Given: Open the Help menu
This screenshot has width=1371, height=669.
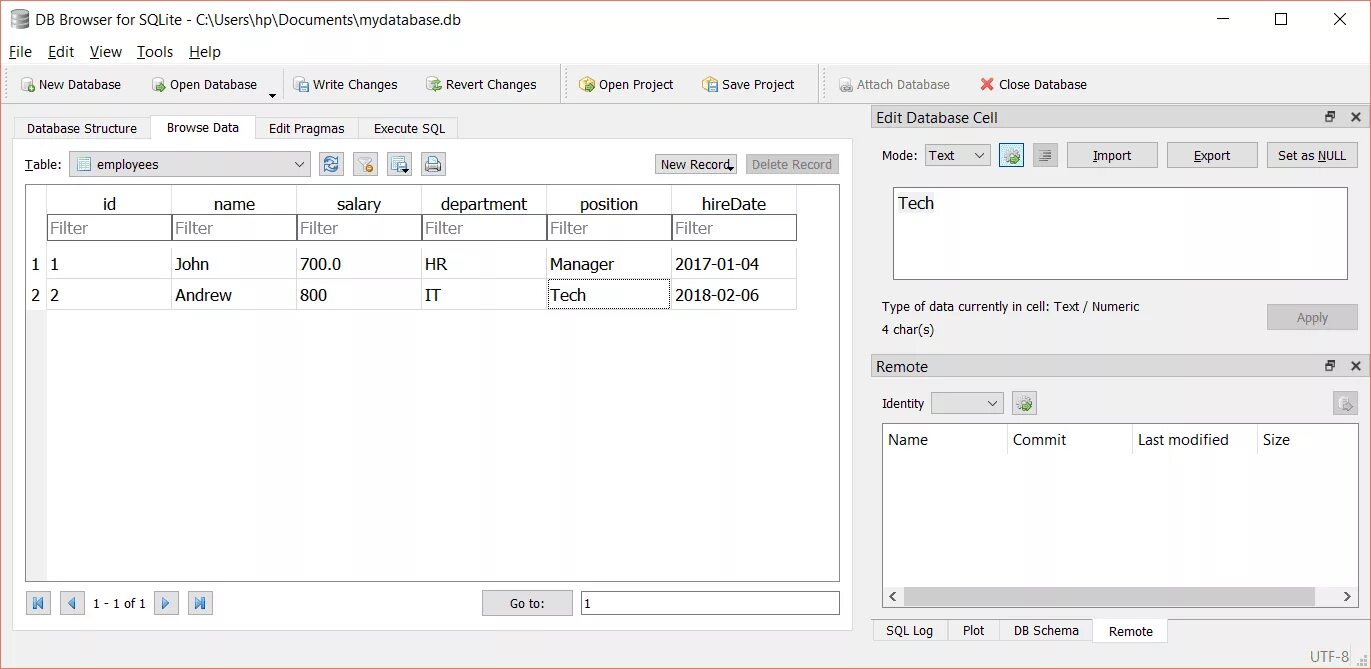Looking at the screenshot, I should coord(205,52).
